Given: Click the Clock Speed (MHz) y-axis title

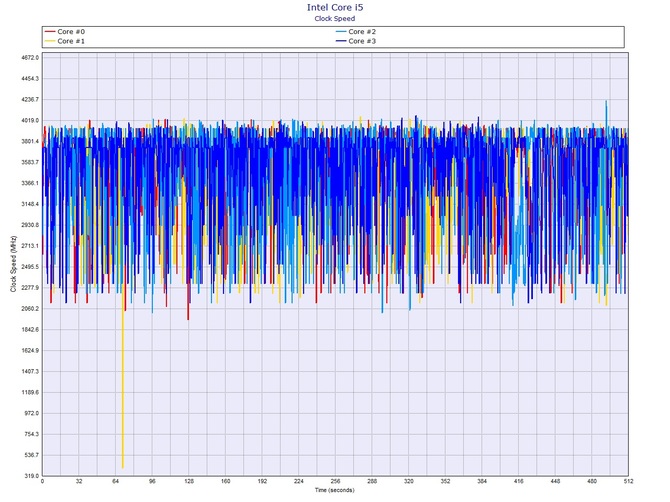Looking at the screenshot, I should [x=12, y=265].
